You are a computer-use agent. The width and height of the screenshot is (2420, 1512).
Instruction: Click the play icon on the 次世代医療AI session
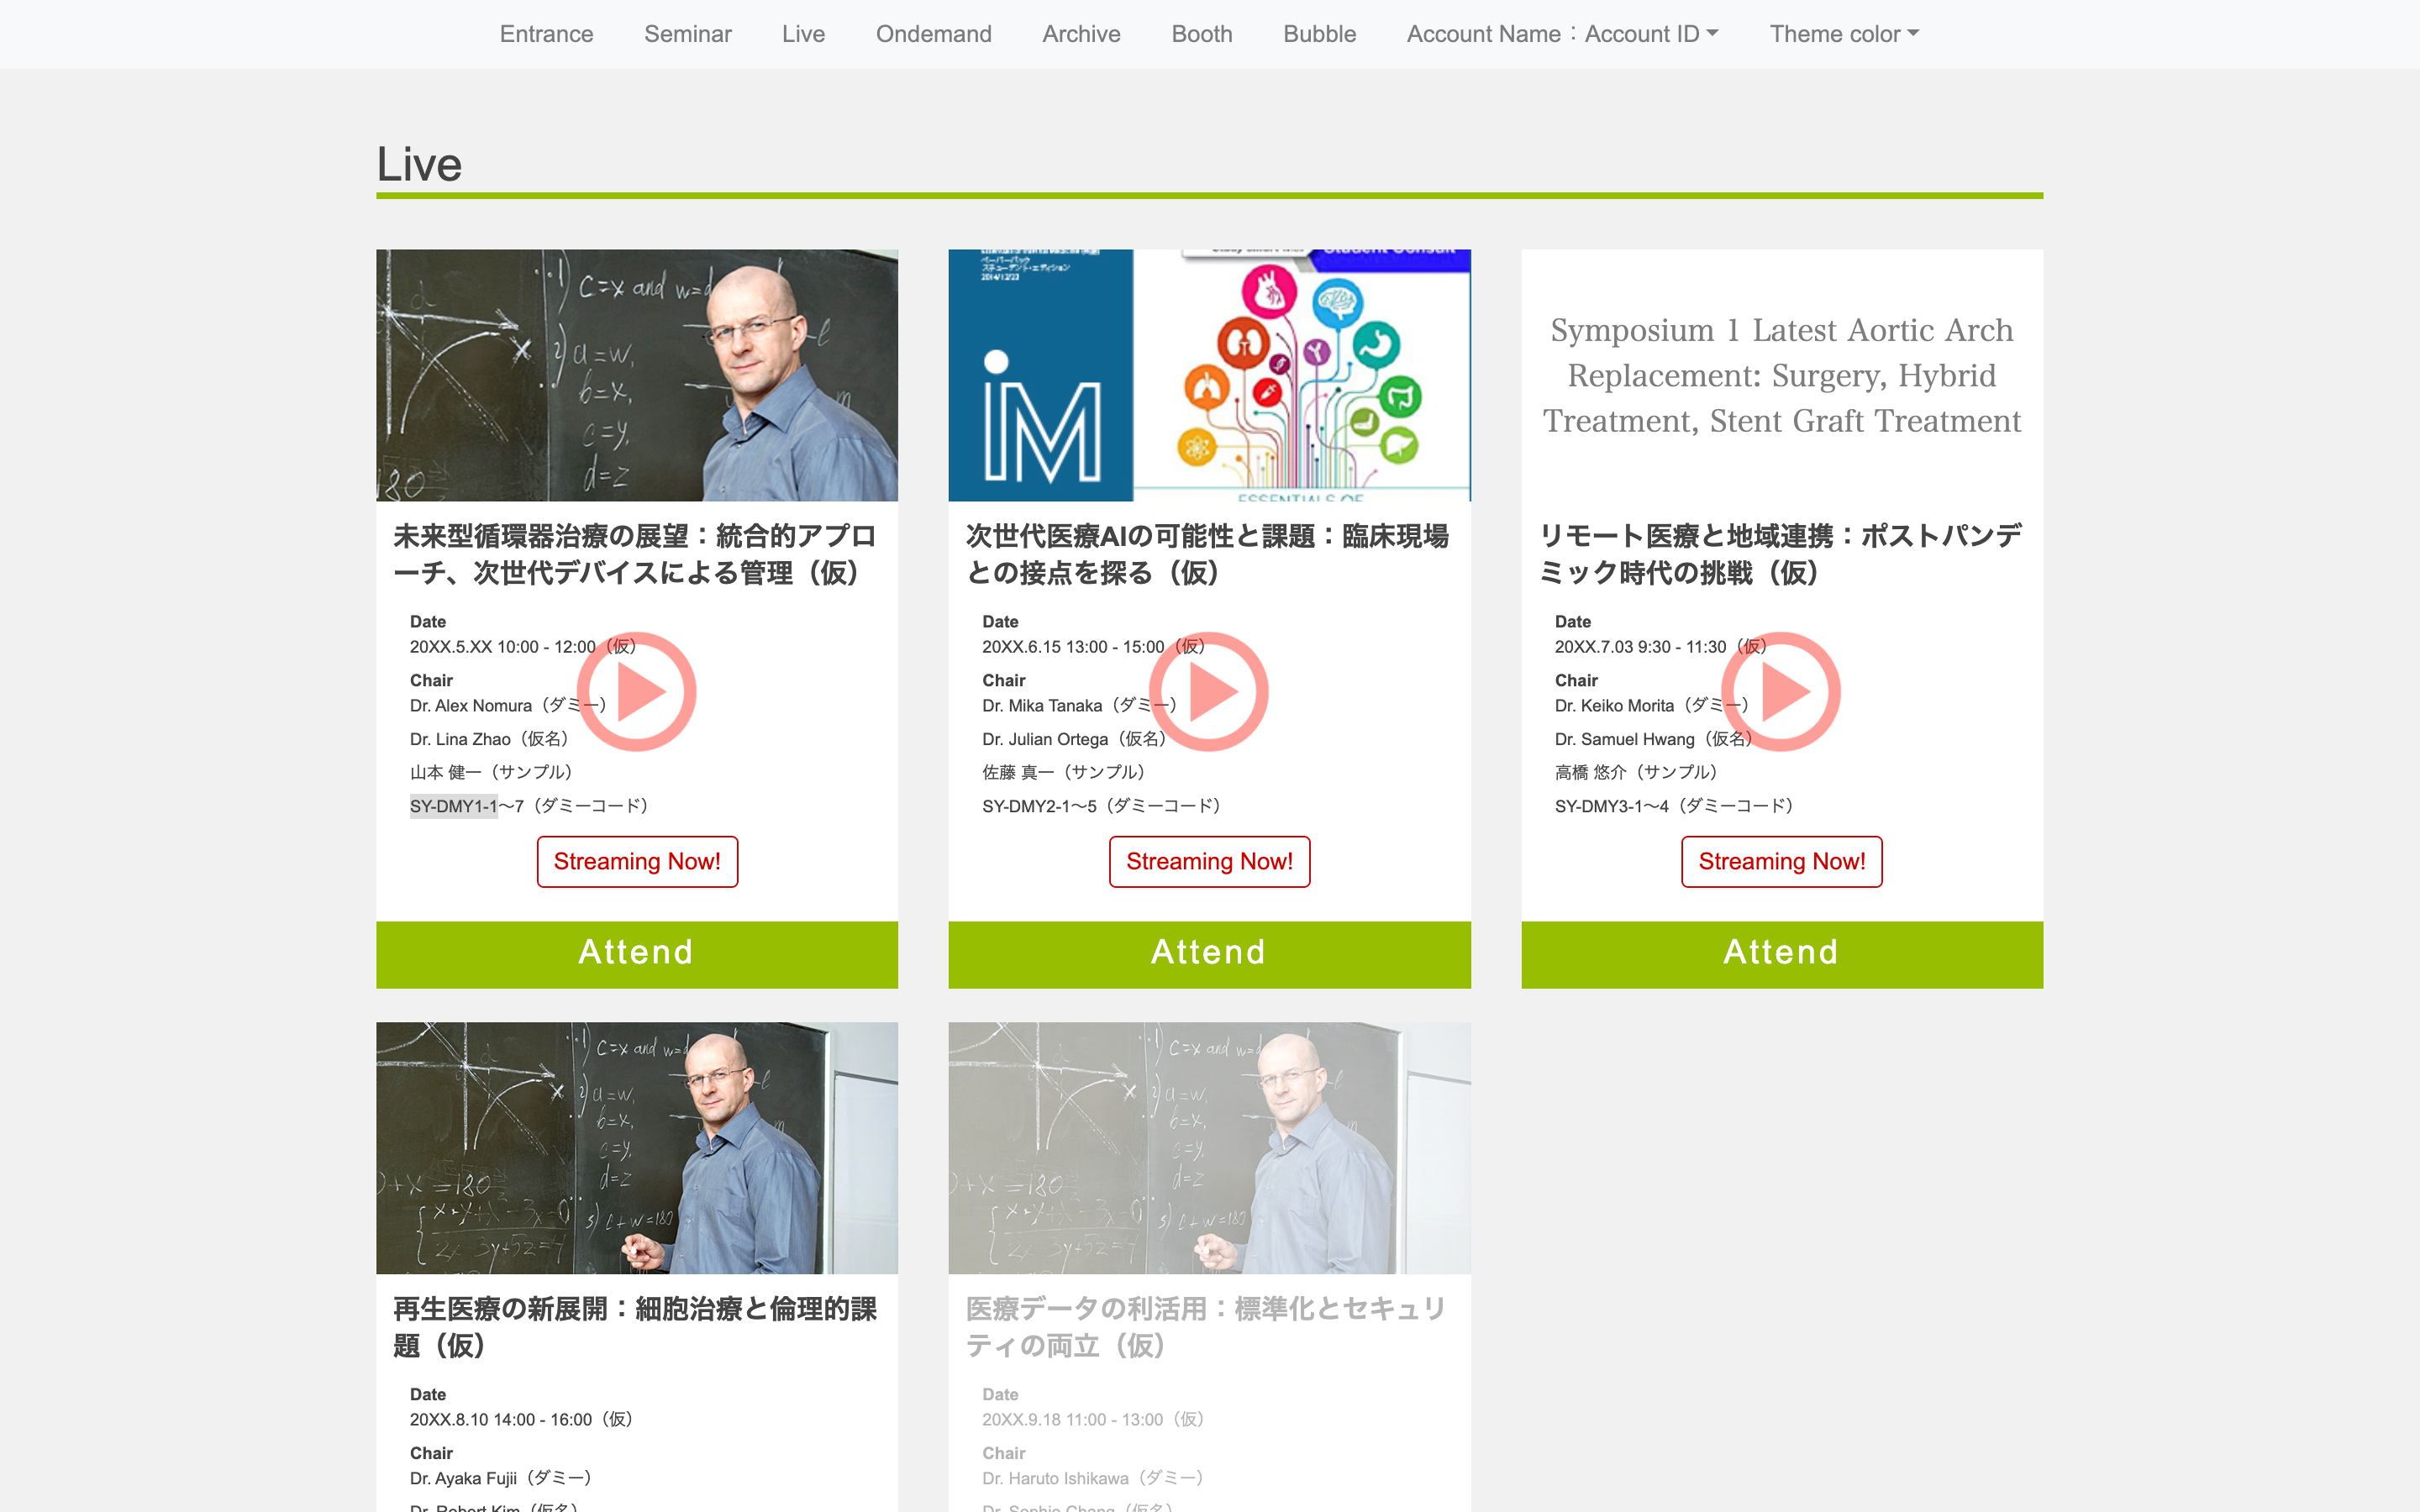pyautogui.click(x=1209, y=691)
